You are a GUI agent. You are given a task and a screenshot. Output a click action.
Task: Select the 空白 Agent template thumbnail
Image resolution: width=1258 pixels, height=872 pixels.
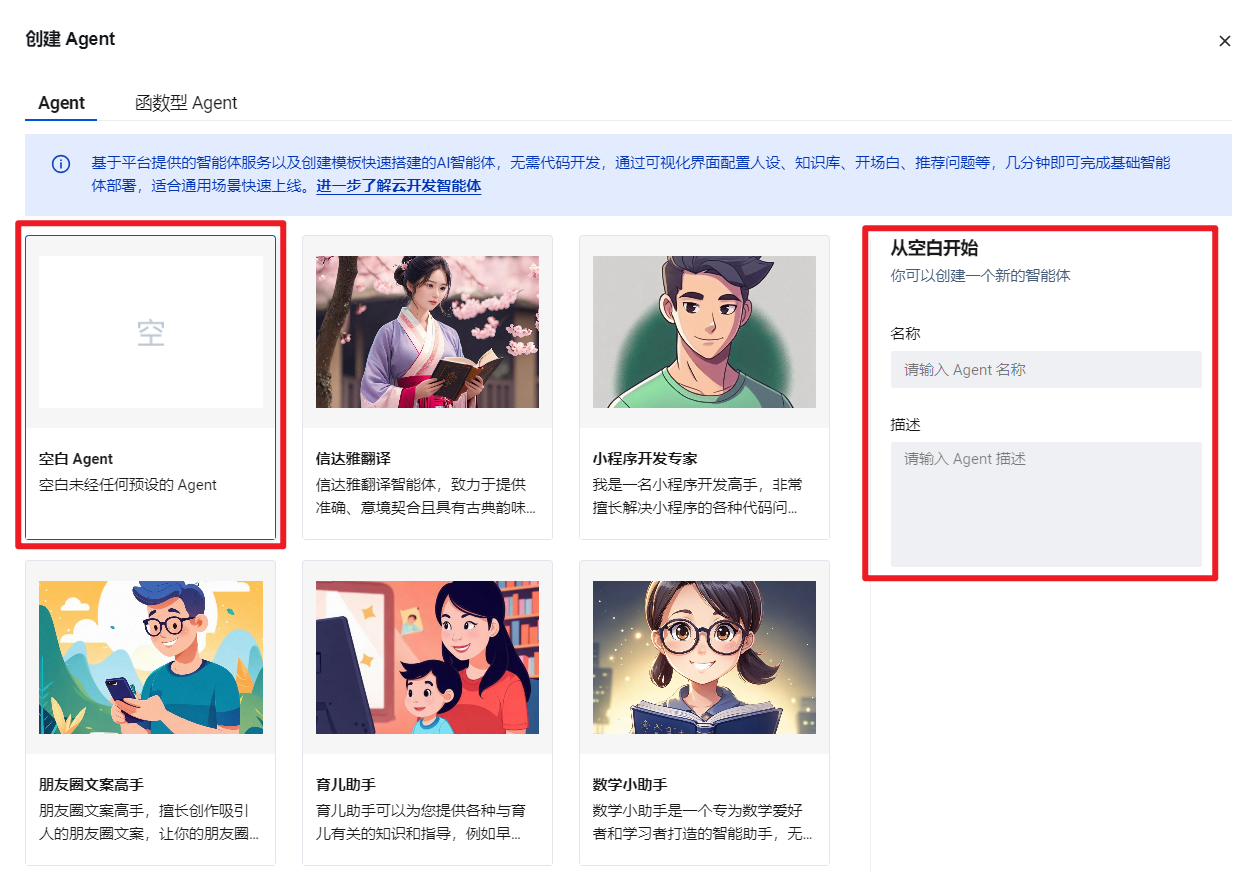[151, 331]
